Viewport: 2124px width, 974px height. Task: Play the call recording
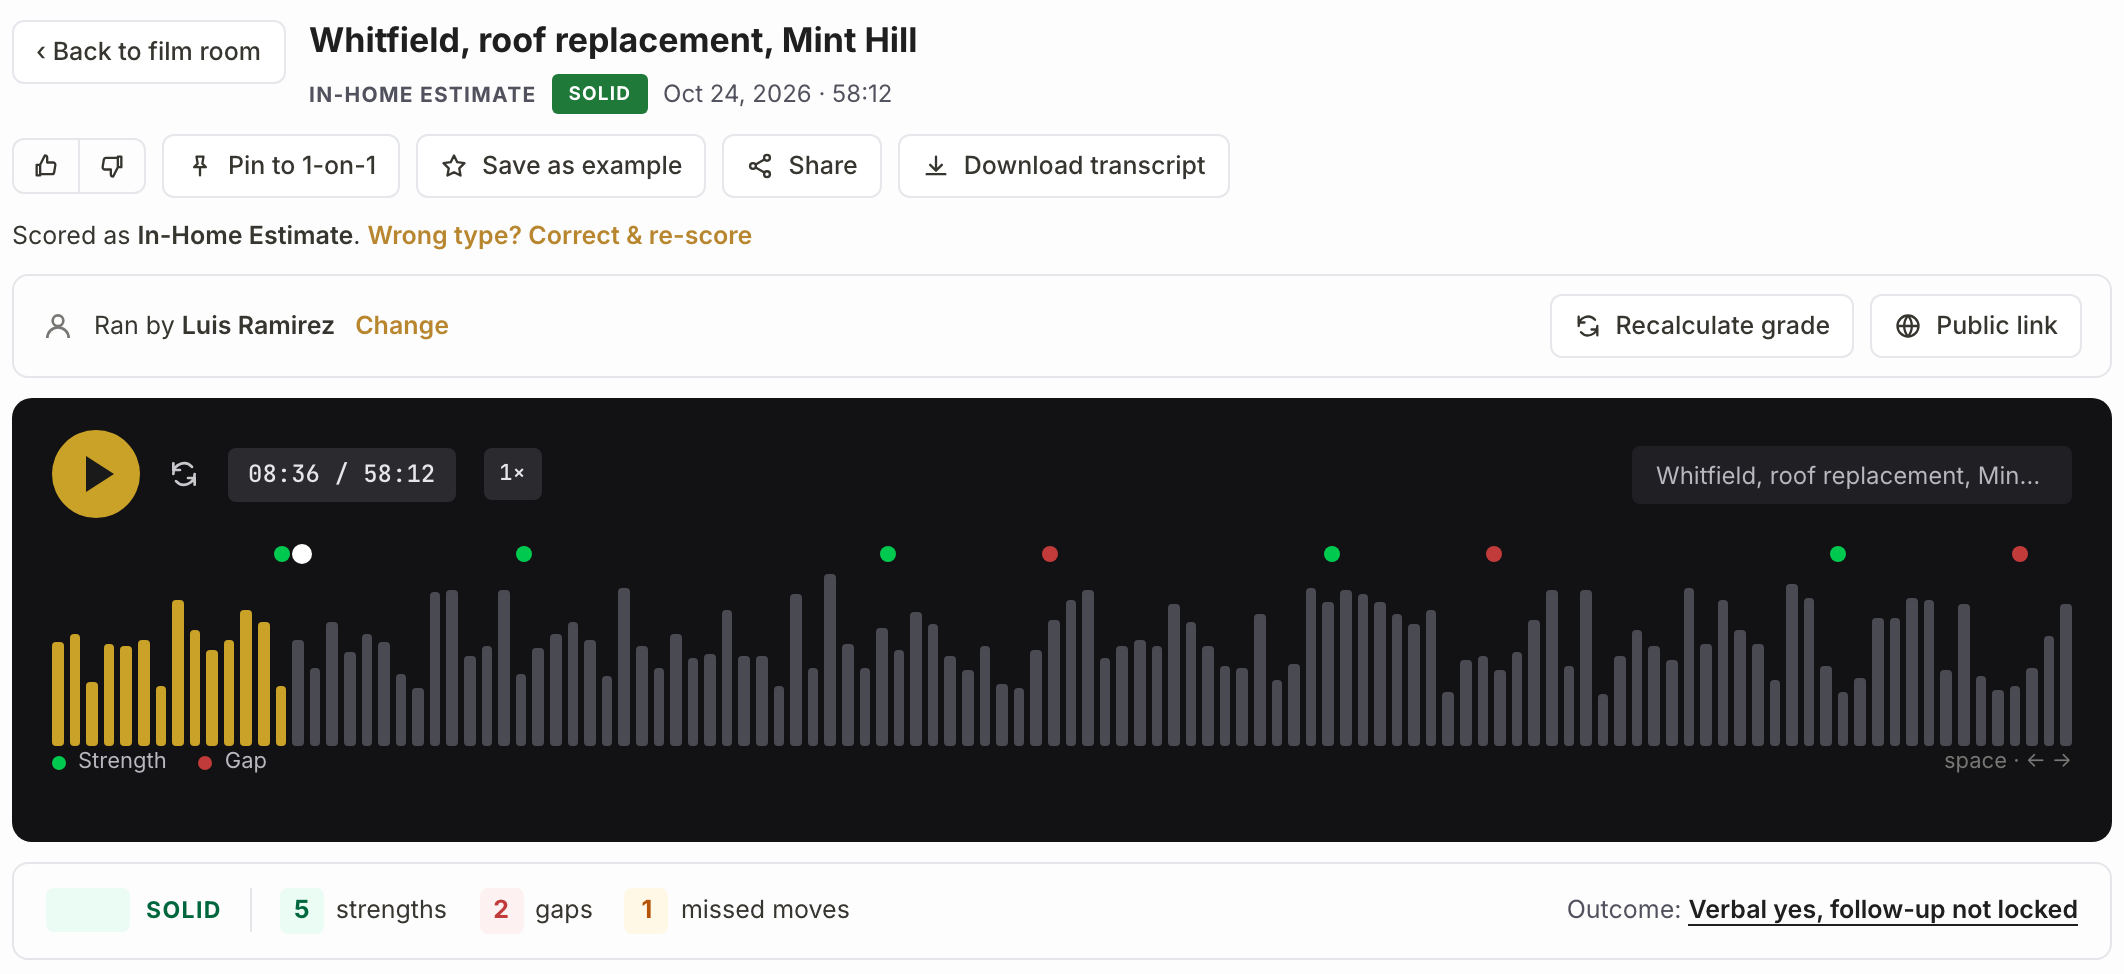pyautogui.click(x=96, y=474)
